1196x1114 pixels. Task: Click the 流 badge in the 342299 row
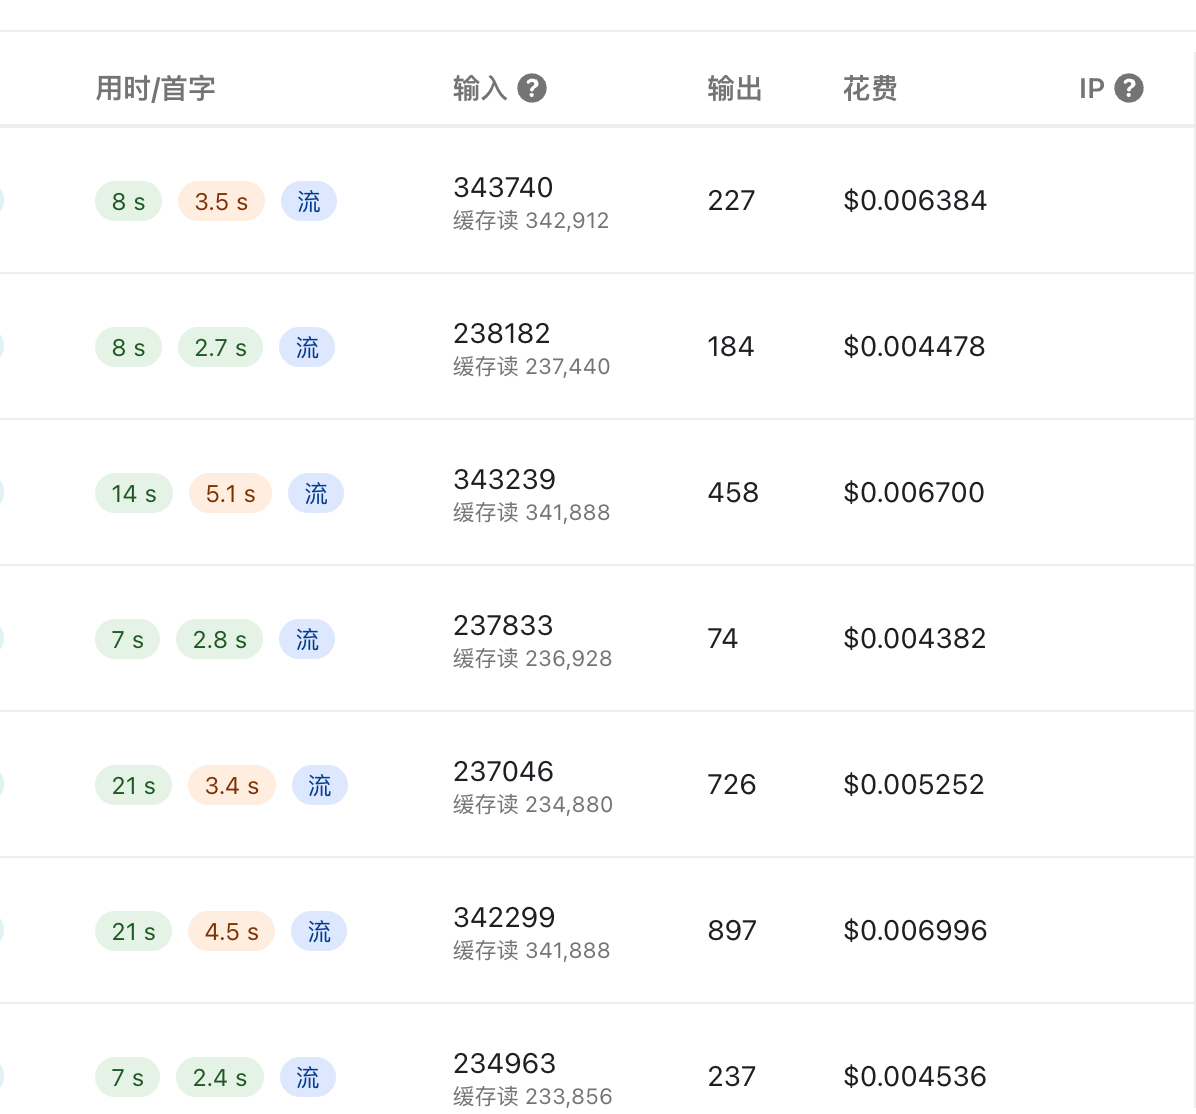pos(319,931)
